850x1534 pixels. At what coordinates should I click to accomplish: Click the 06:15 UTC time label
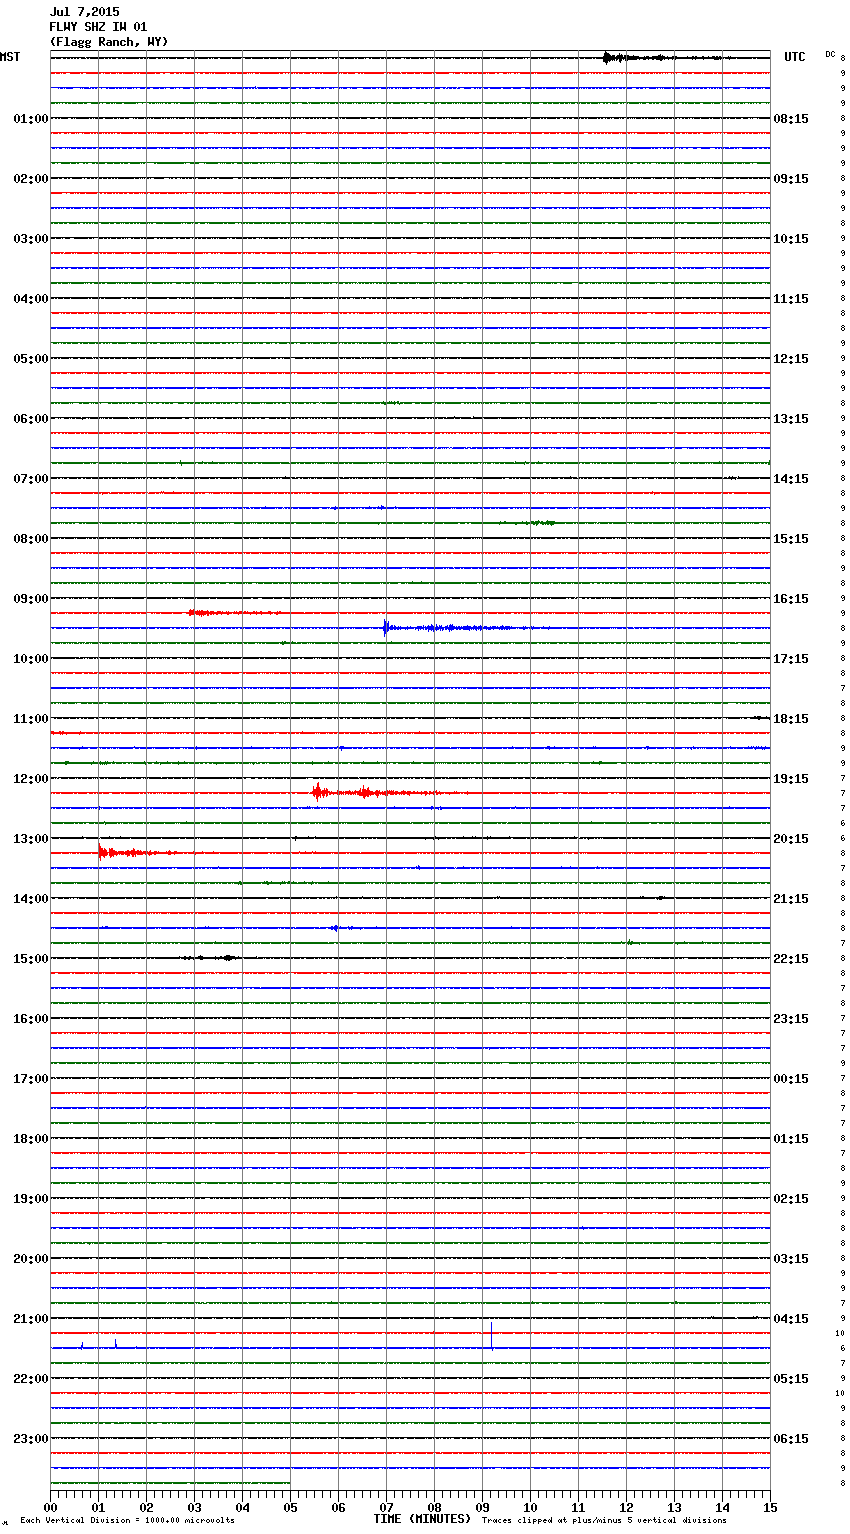(x=791, y=1439)
